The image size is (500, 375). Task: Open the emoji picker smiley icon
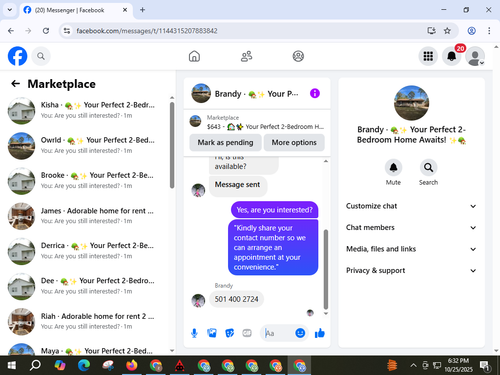pos(300,333)
